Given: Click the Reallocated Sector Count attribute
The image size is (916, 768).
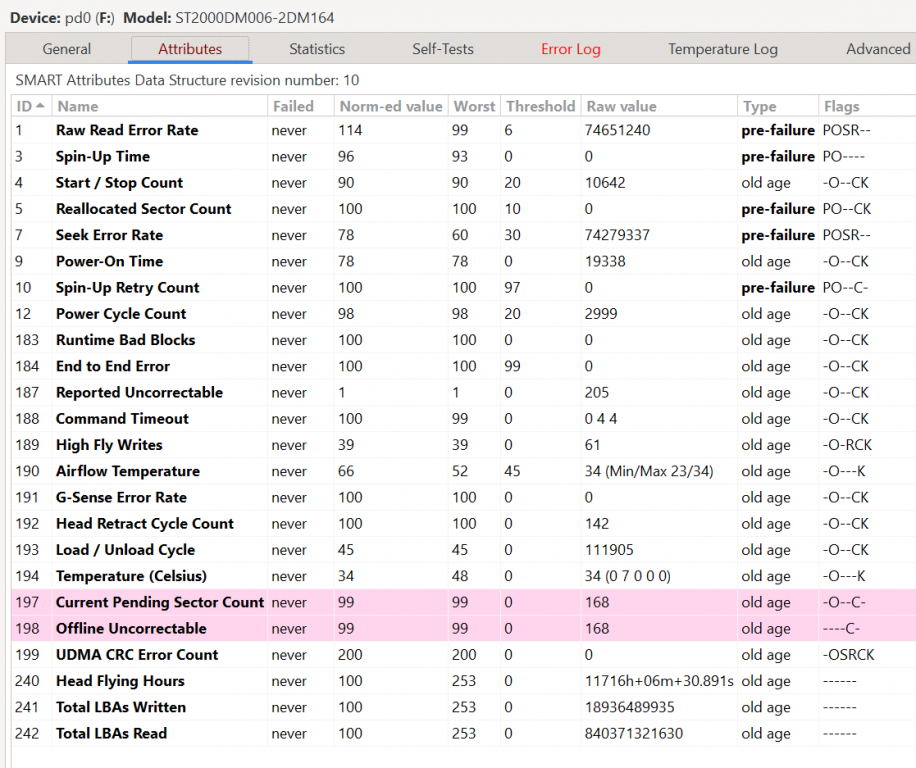Looking at the screenshot, I should pyautogui.click(x=143, y=209).
